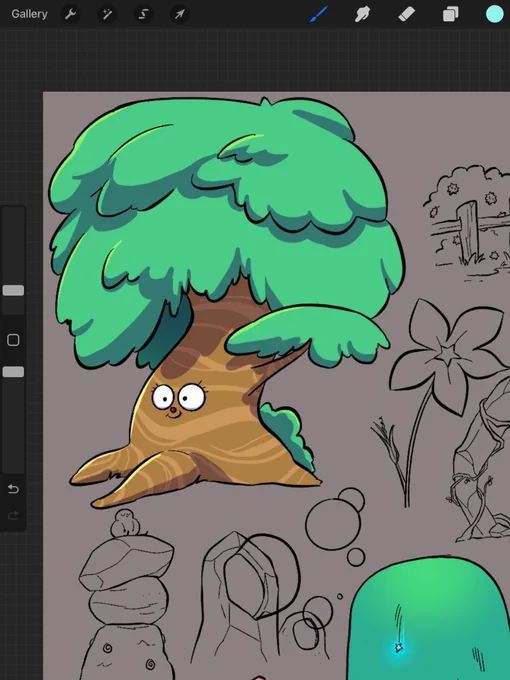Open the Gallery view
Screen dimensions: 510x680
[29, 14]
